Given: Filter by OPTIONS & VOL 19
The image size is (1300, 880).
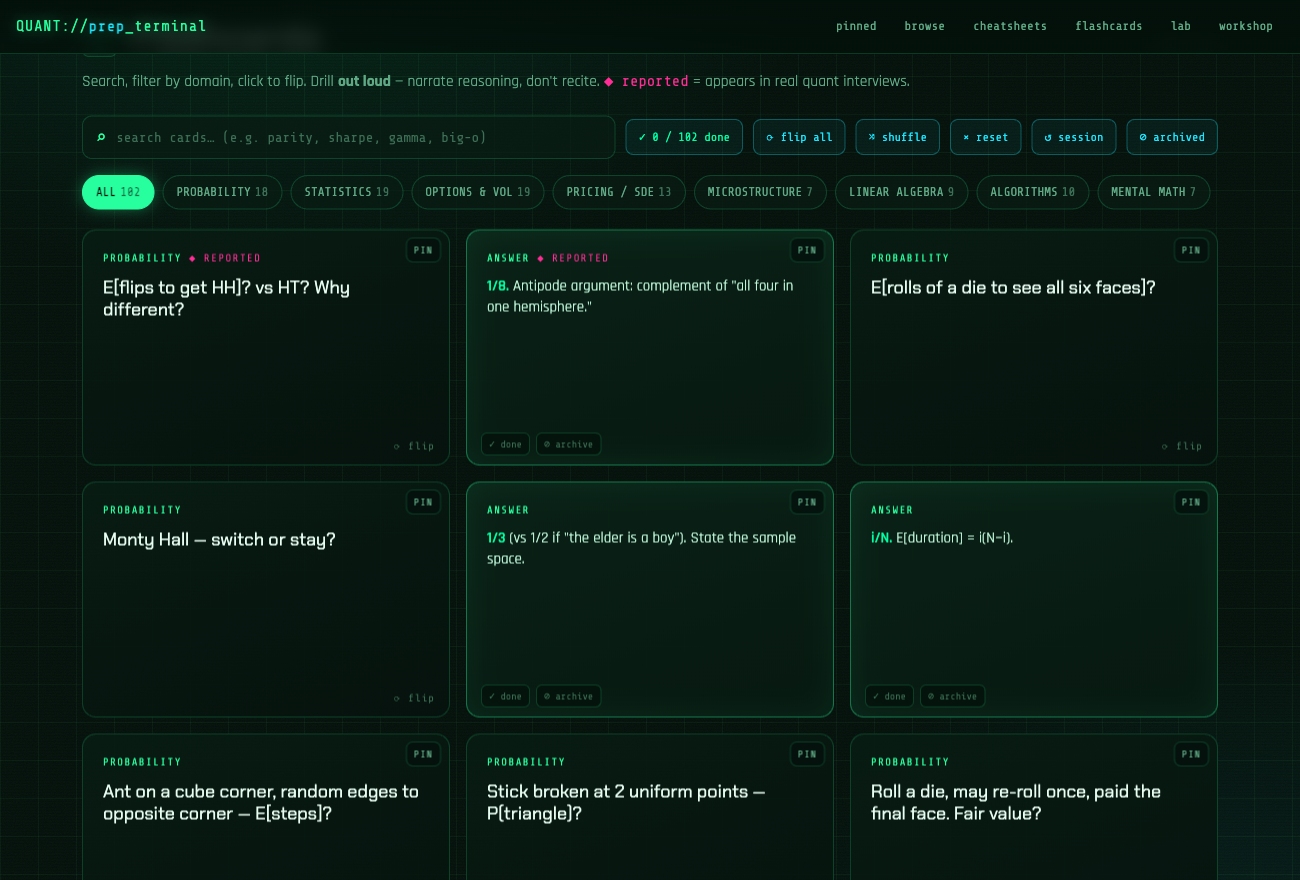Looking at the screenshot, I should tap(478, 192).
